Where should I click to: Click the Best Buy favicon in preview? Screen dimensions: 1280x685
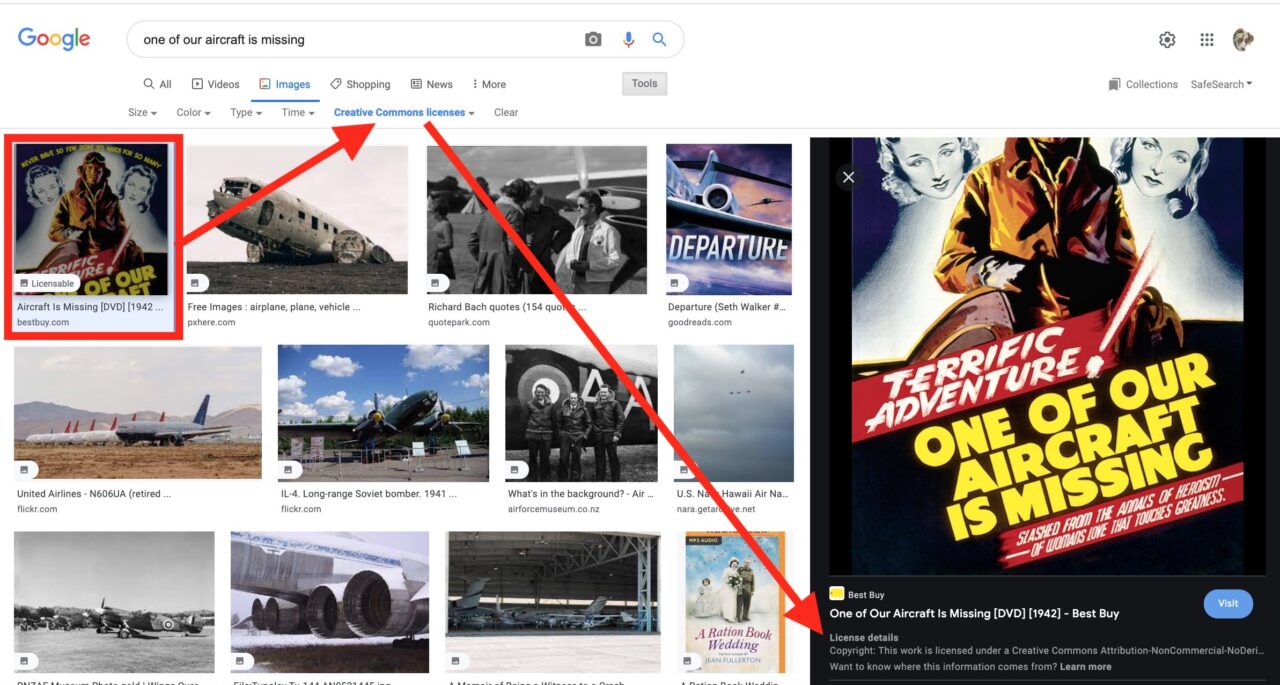tap(837, 594)
